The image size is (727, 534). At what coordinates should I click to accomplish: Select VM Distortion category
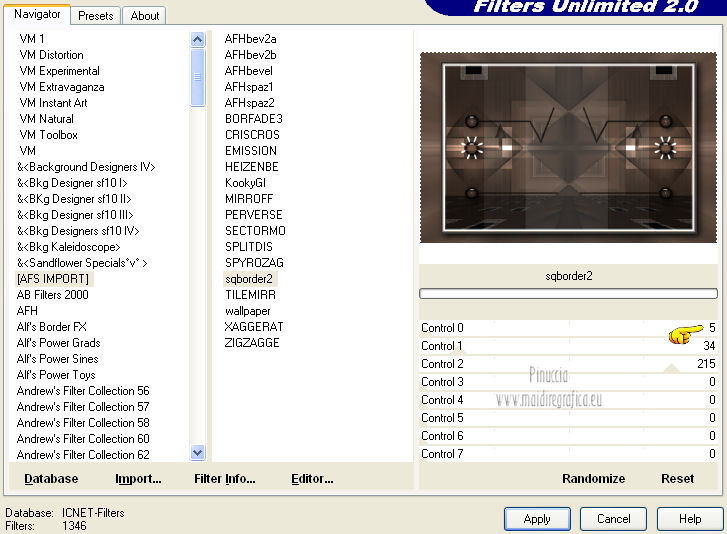pos(51,55)
